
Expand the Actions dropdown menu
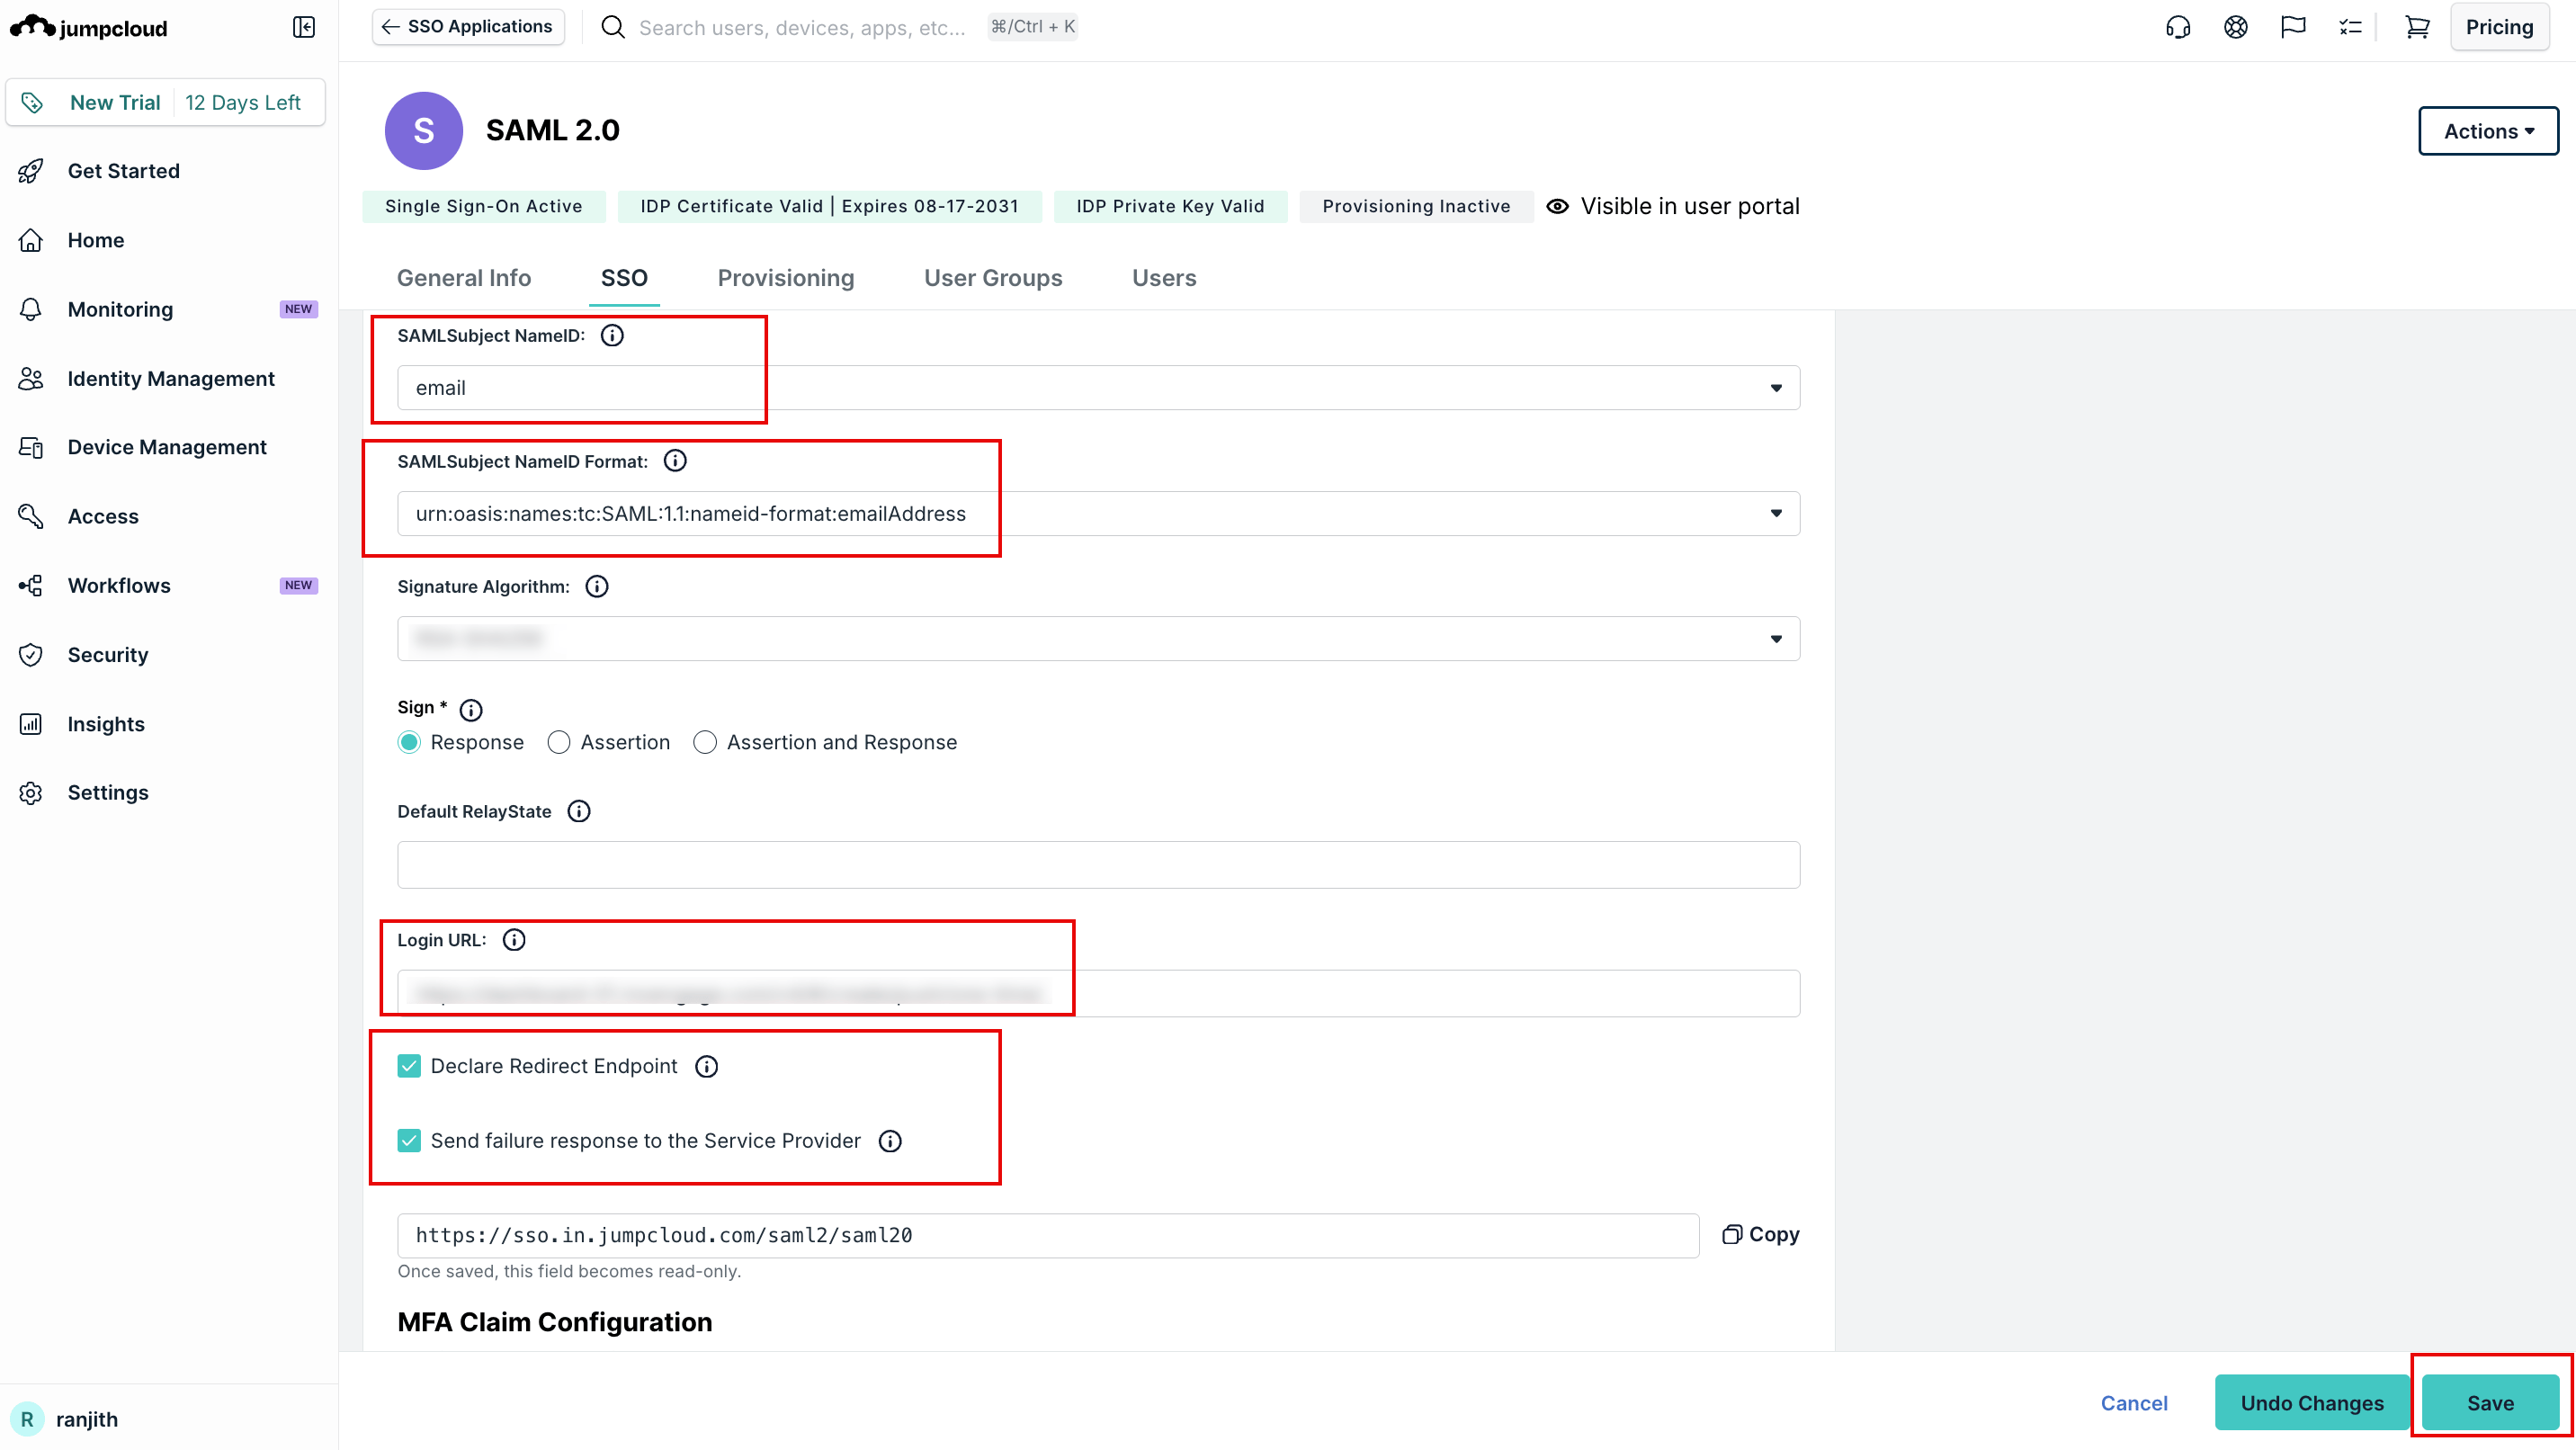(x=2488, y=131)
